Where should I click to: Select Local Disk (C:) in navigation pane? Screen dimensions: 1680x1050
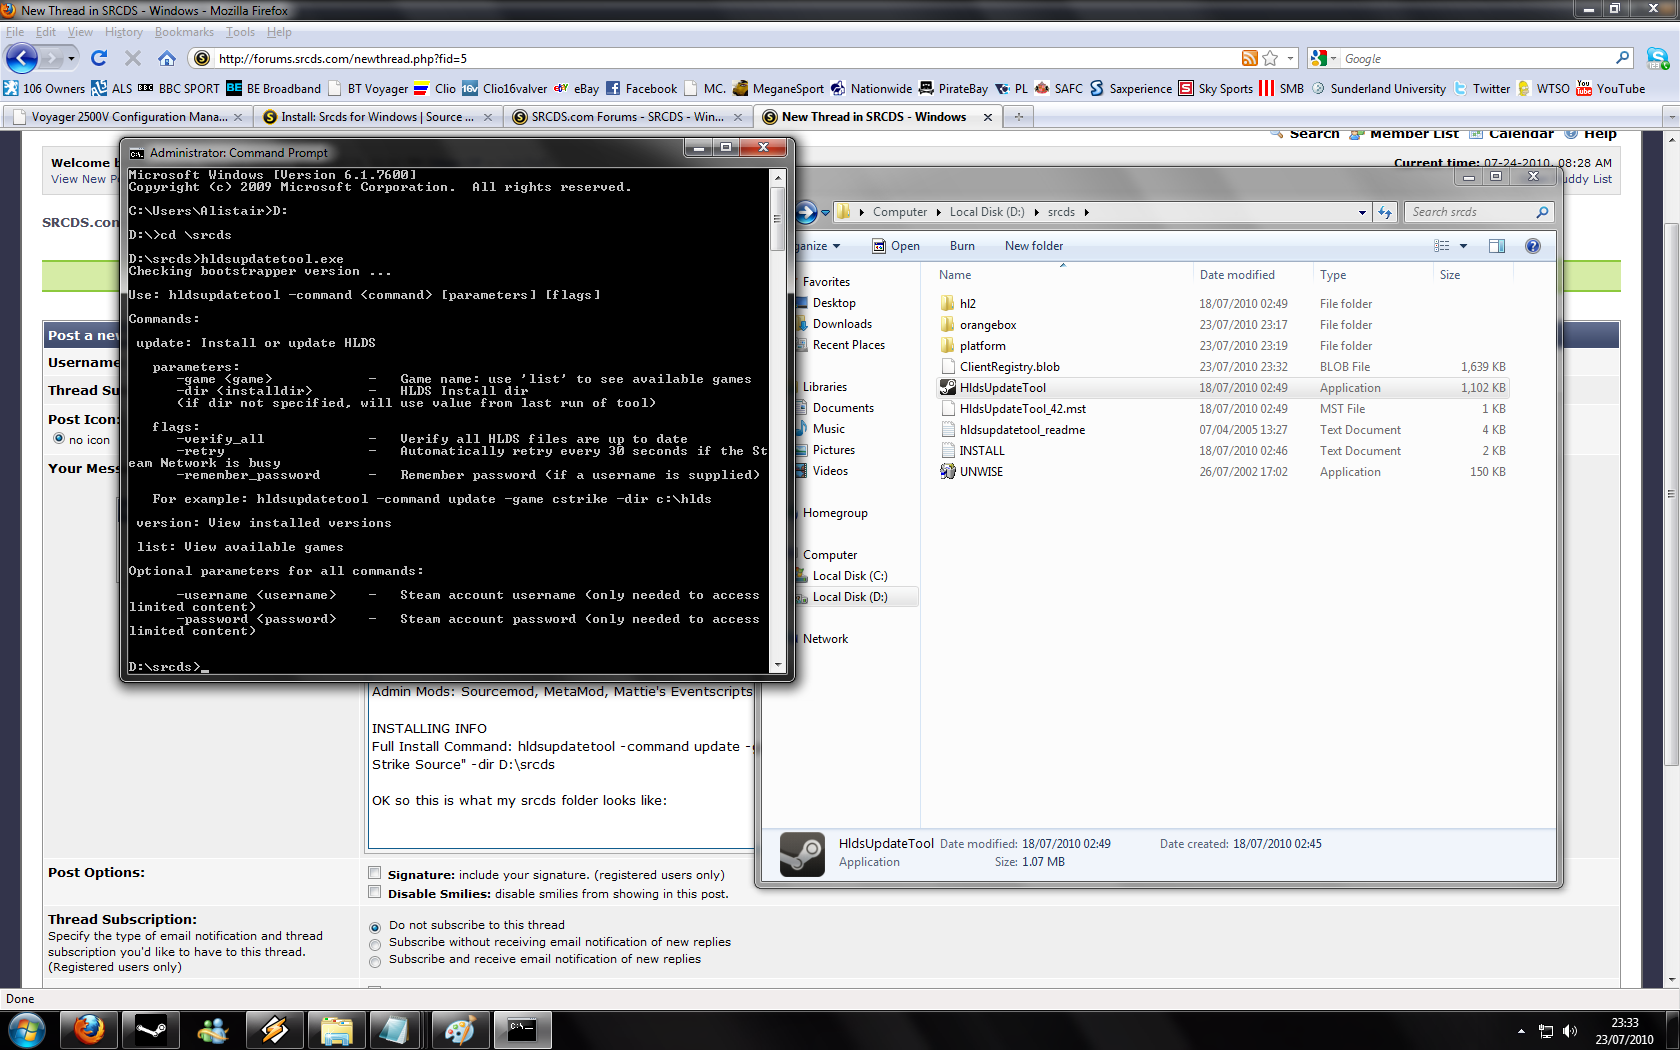[x=849, y=576]
